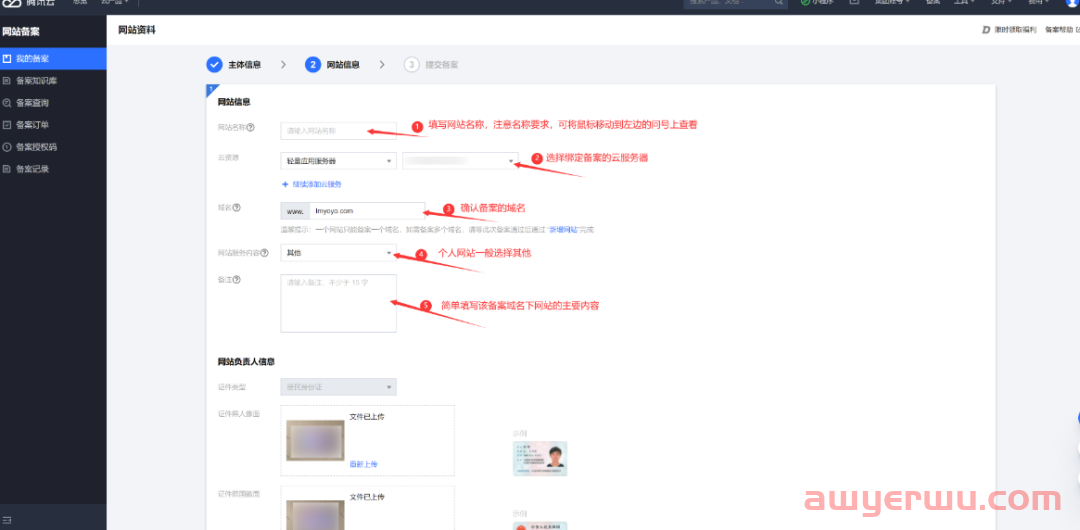
Task: Click the 限时领取福利 link
Action: pos(1015,30)
